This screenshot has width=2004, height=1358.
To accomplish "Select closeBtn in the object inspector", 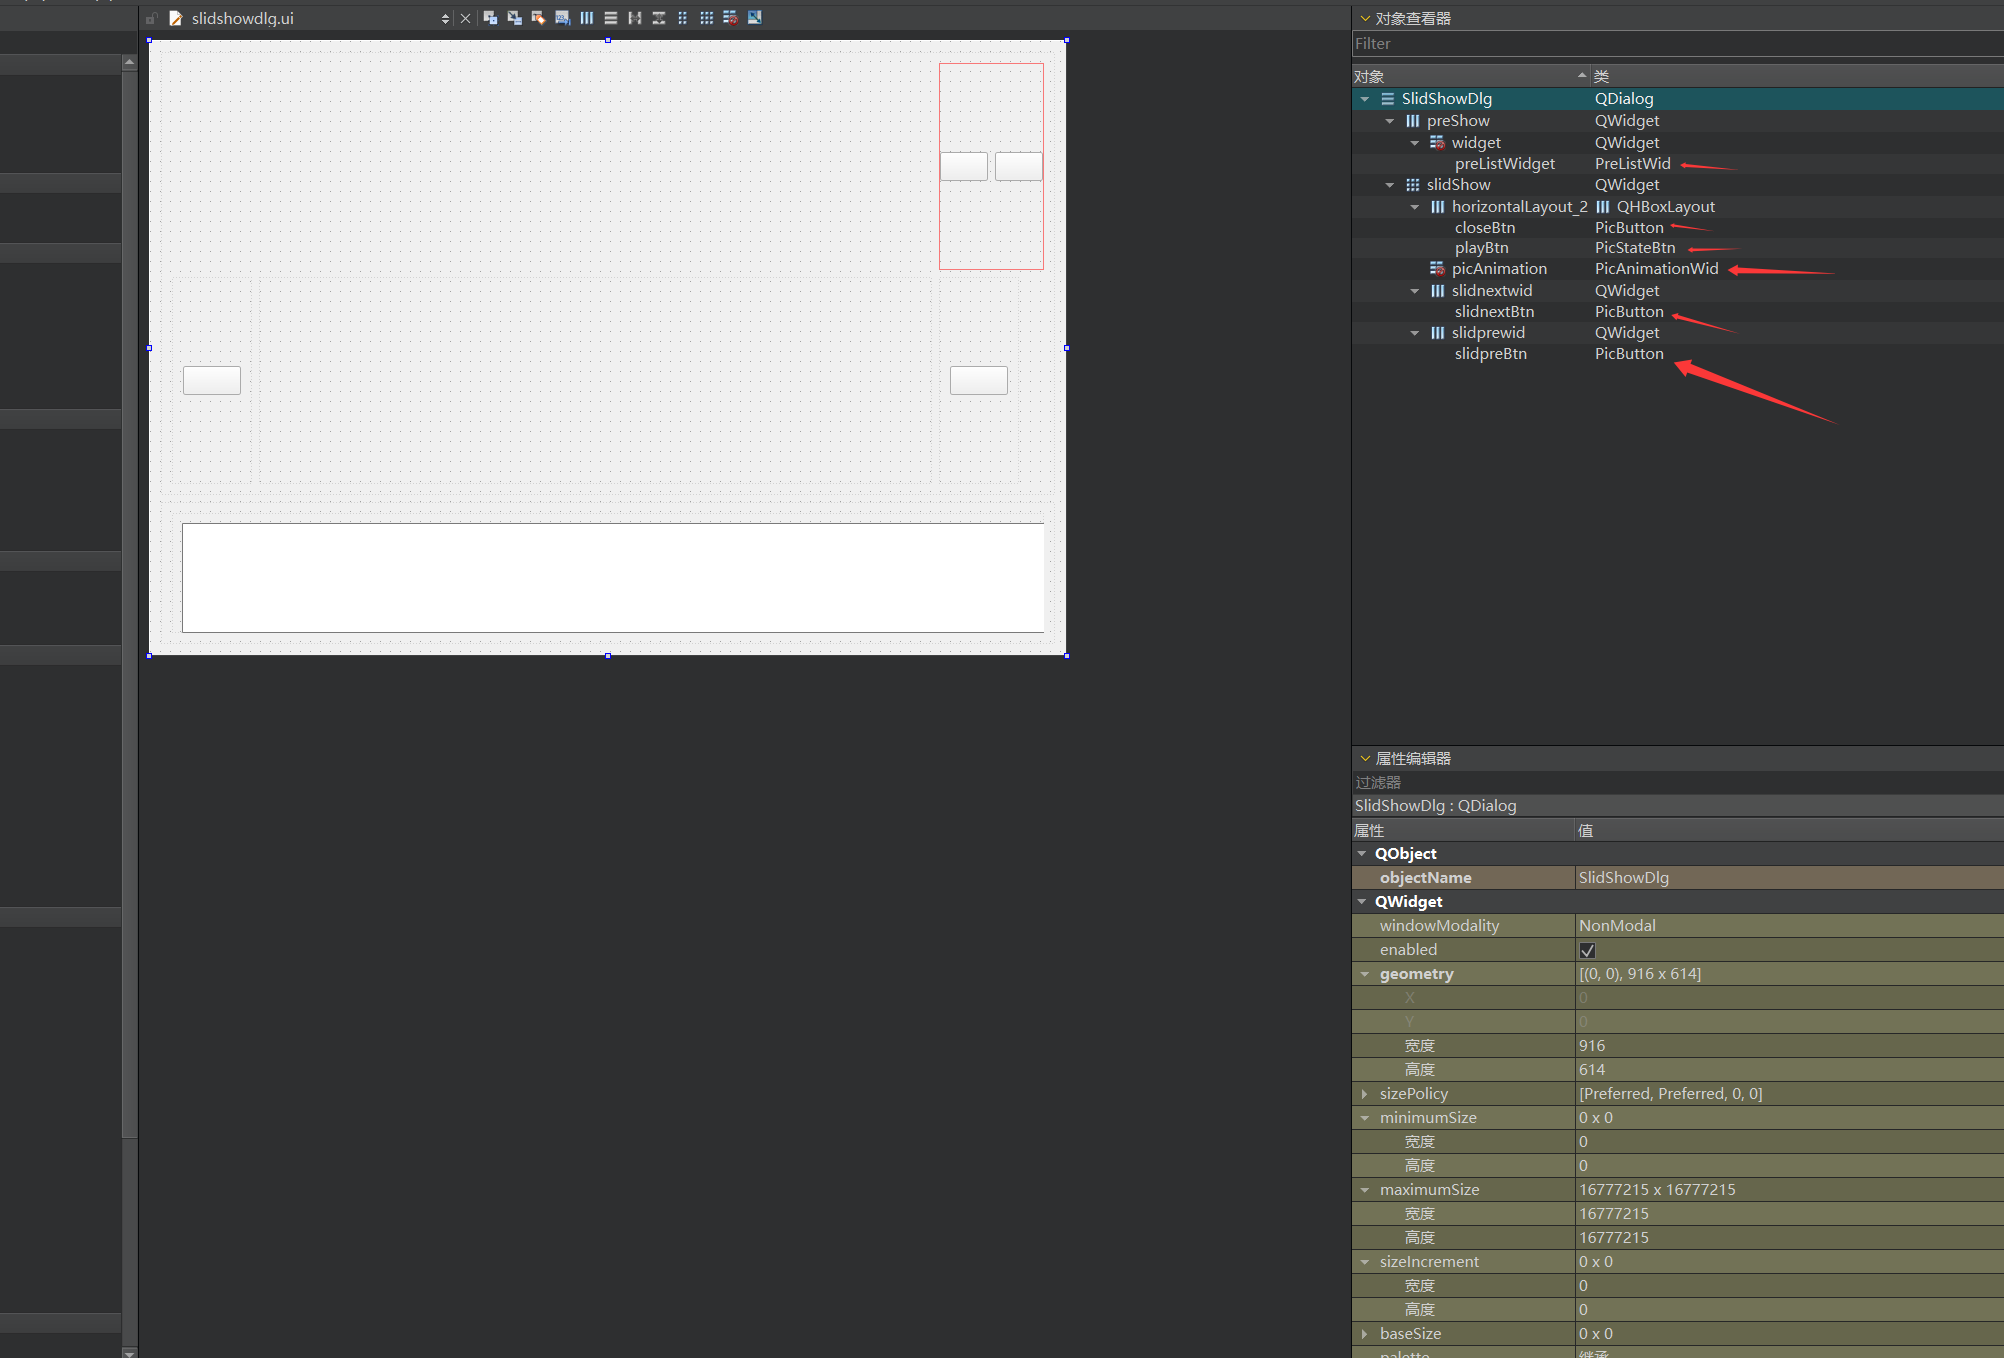I will point(1484,228).
